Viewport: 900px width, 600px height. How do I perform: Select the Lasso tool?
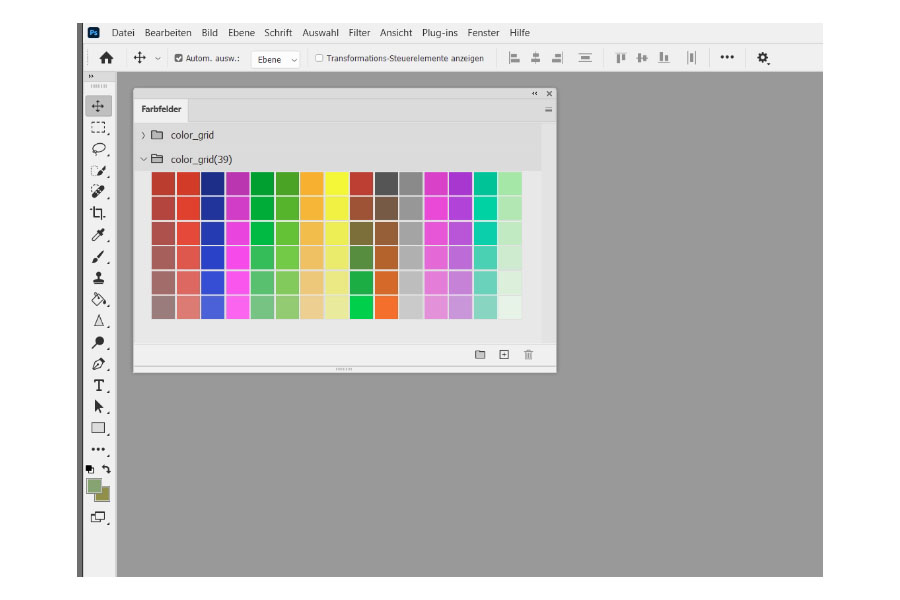pyautogui.click(x=98, y=149)
